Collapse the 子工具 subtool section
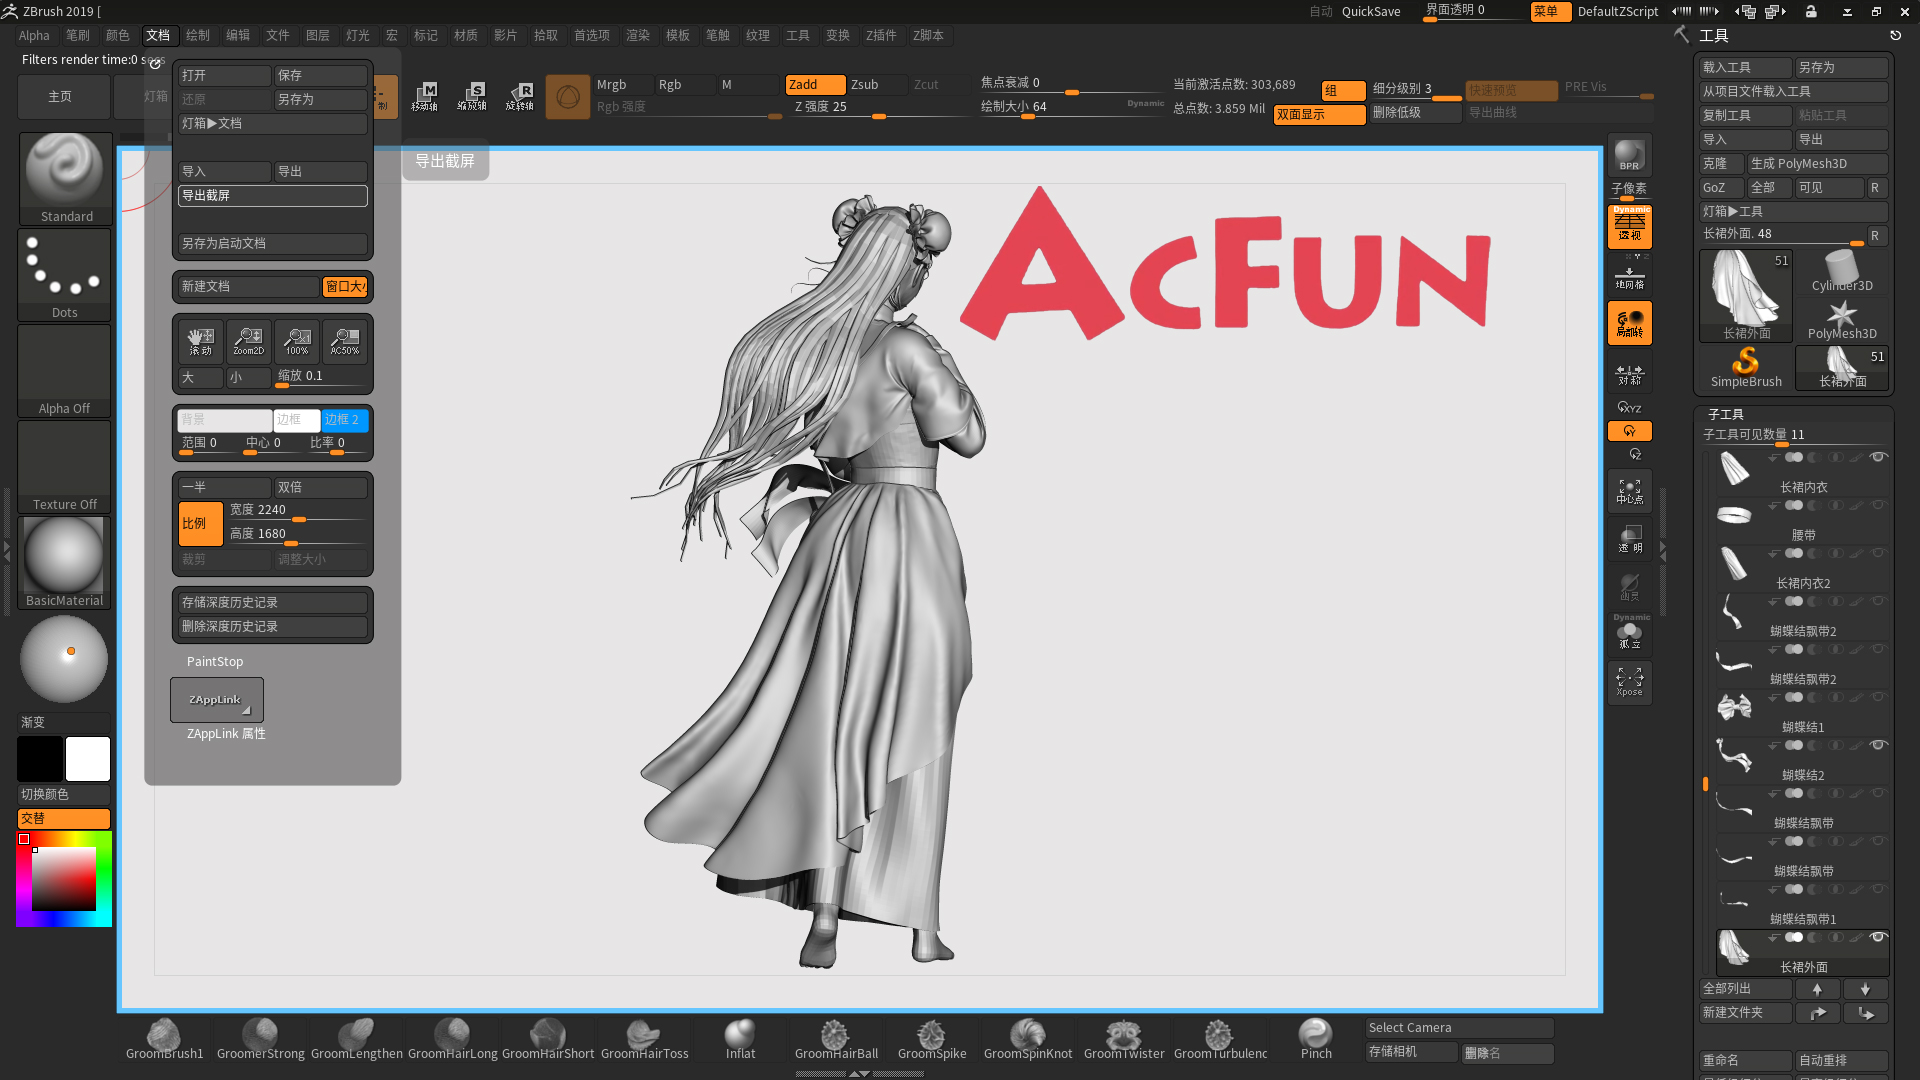This screenshot has width=1920, height=1080. 1726,414
